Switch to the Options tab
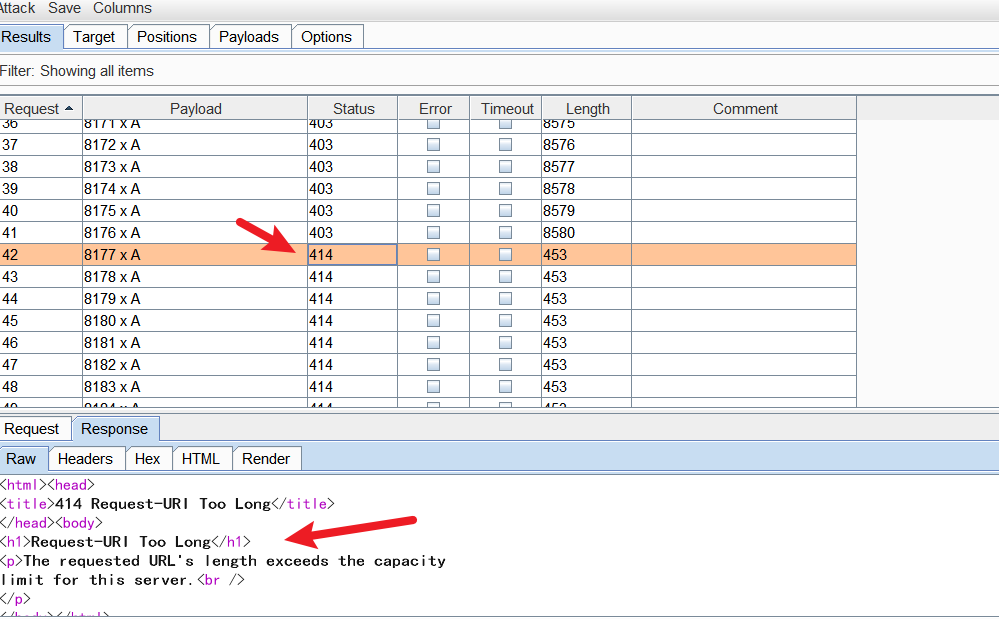This screenshot has width=999, height=619. (x=326, y=37)
